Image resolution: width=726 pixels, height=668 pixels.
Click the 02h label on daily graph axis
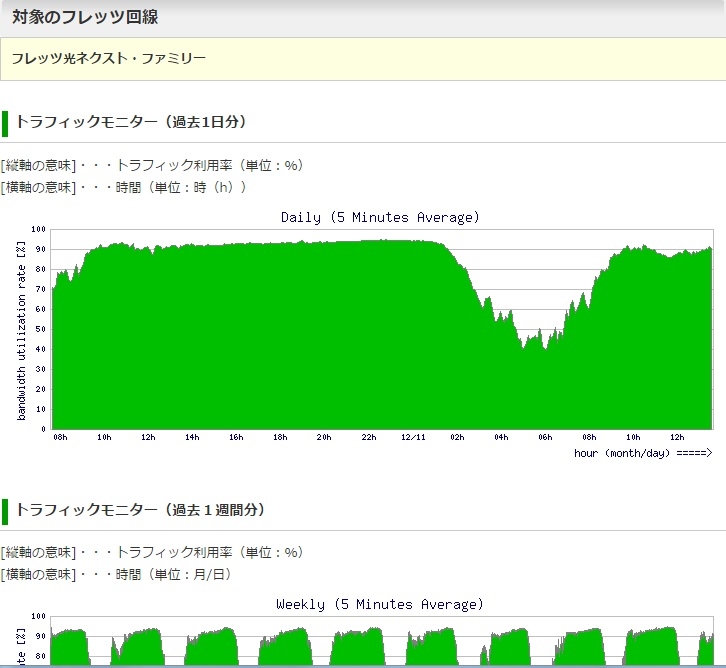(x=457, y=437)
